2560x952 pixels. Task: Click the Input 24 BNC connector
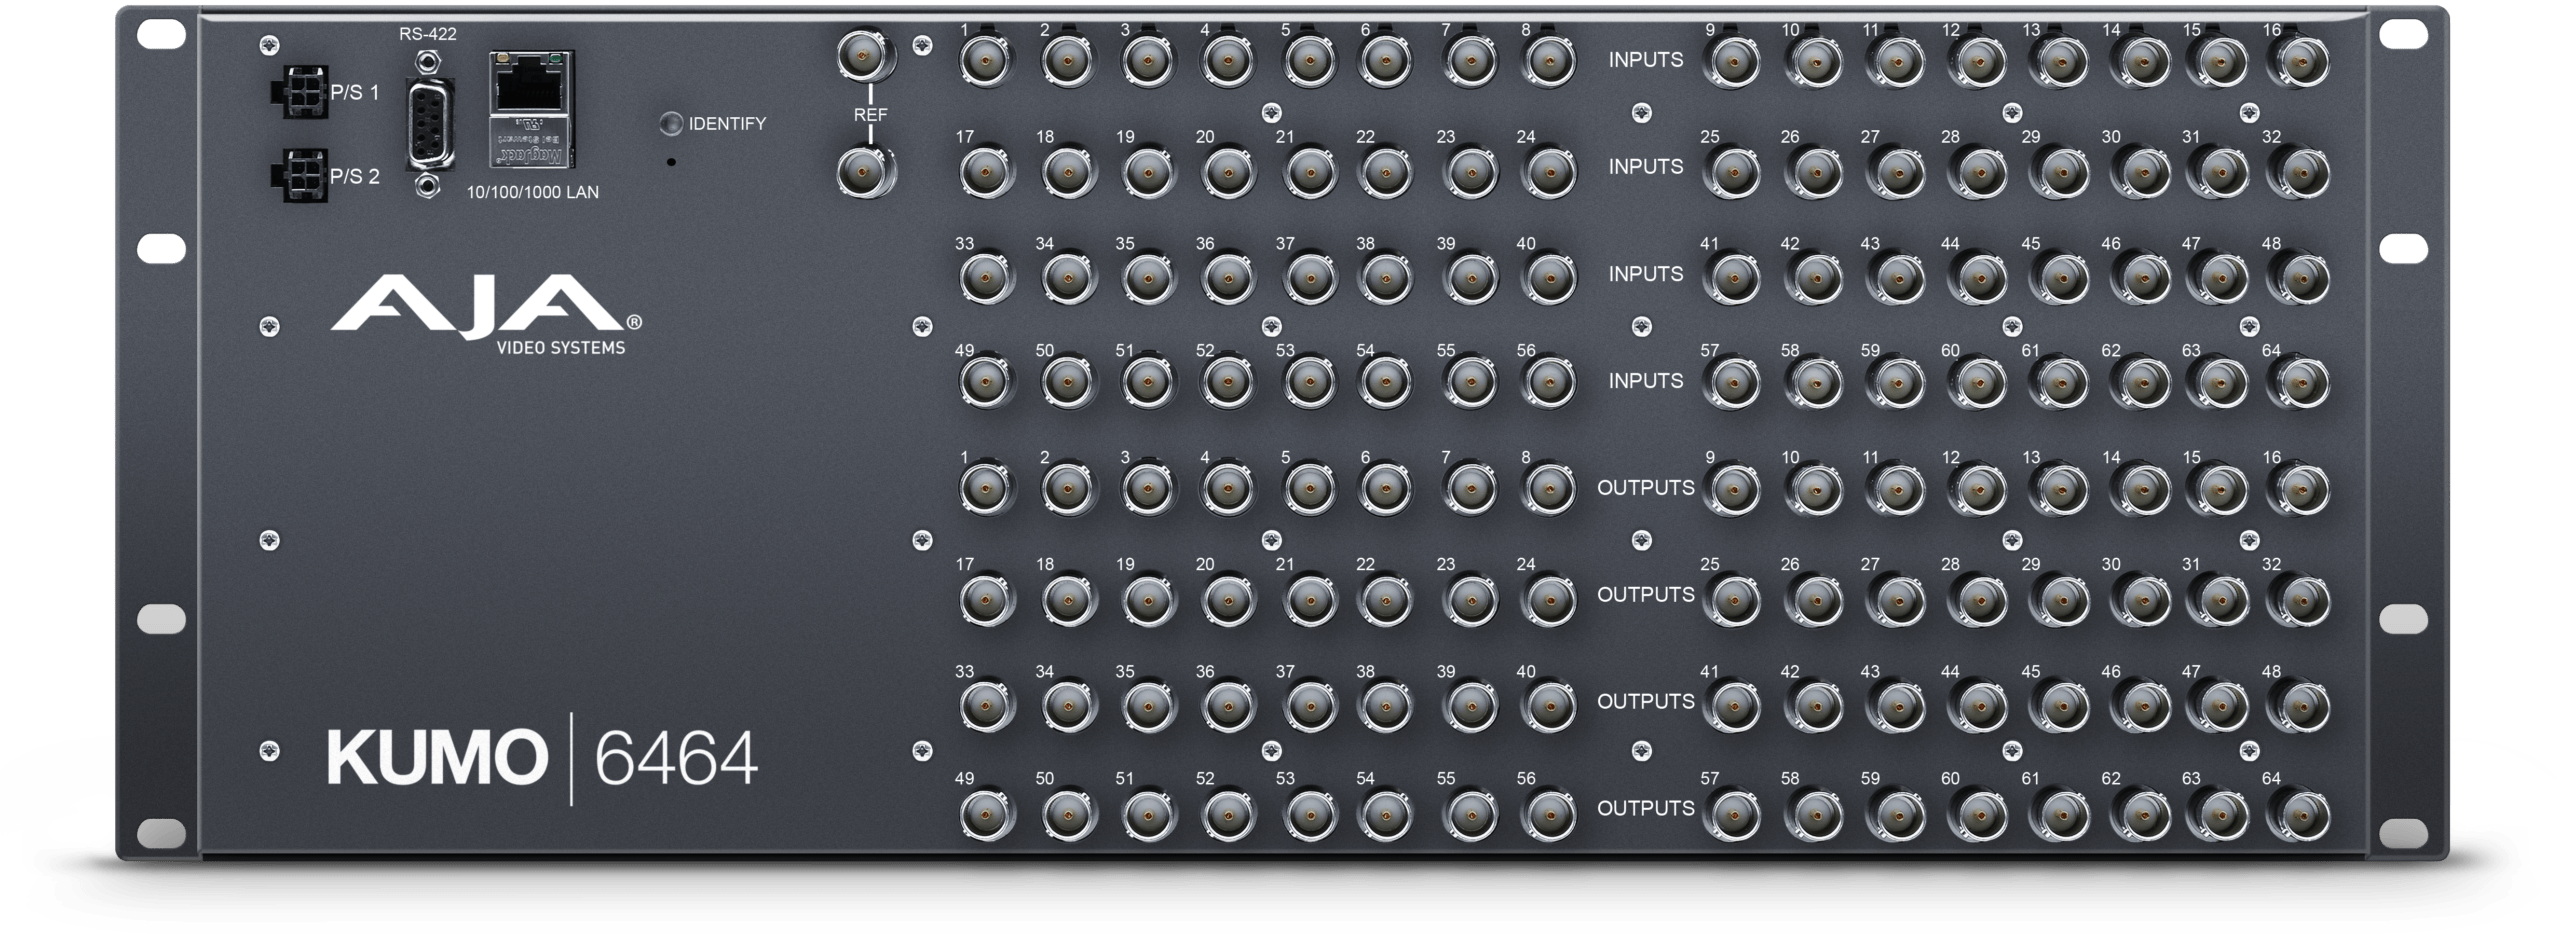tap(1547, 171)
